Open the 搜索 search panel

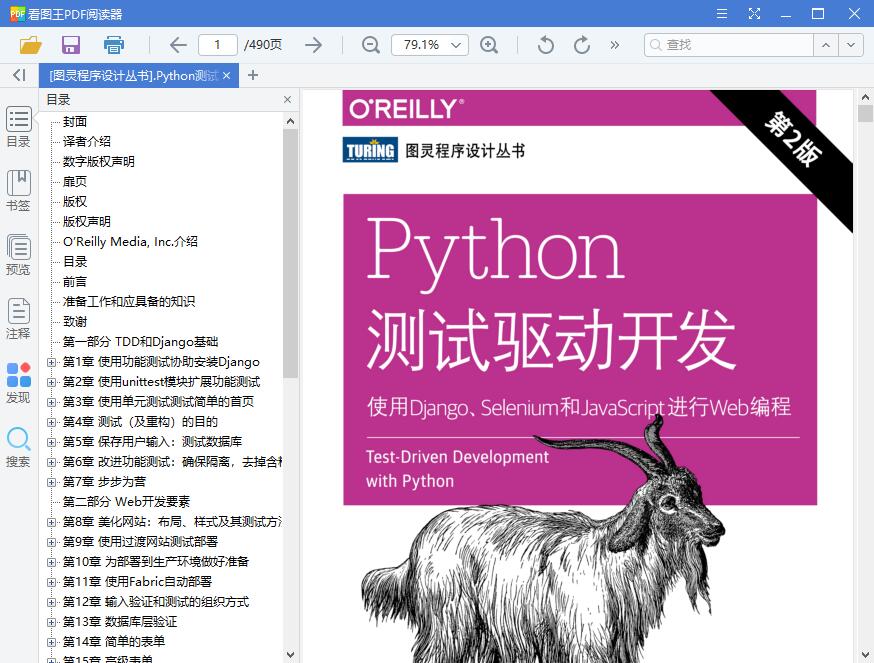[18, 447]
